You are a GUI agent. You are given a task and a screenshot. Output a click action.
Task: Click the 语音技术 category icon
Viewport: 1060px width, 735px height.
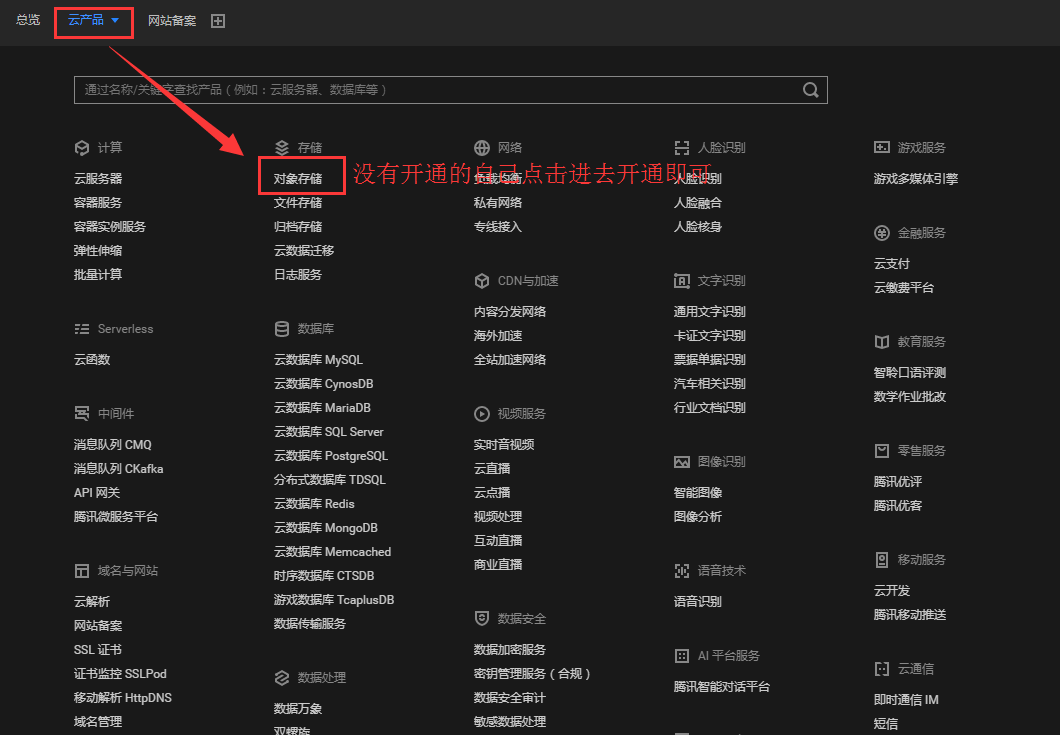tap(682, 571)
